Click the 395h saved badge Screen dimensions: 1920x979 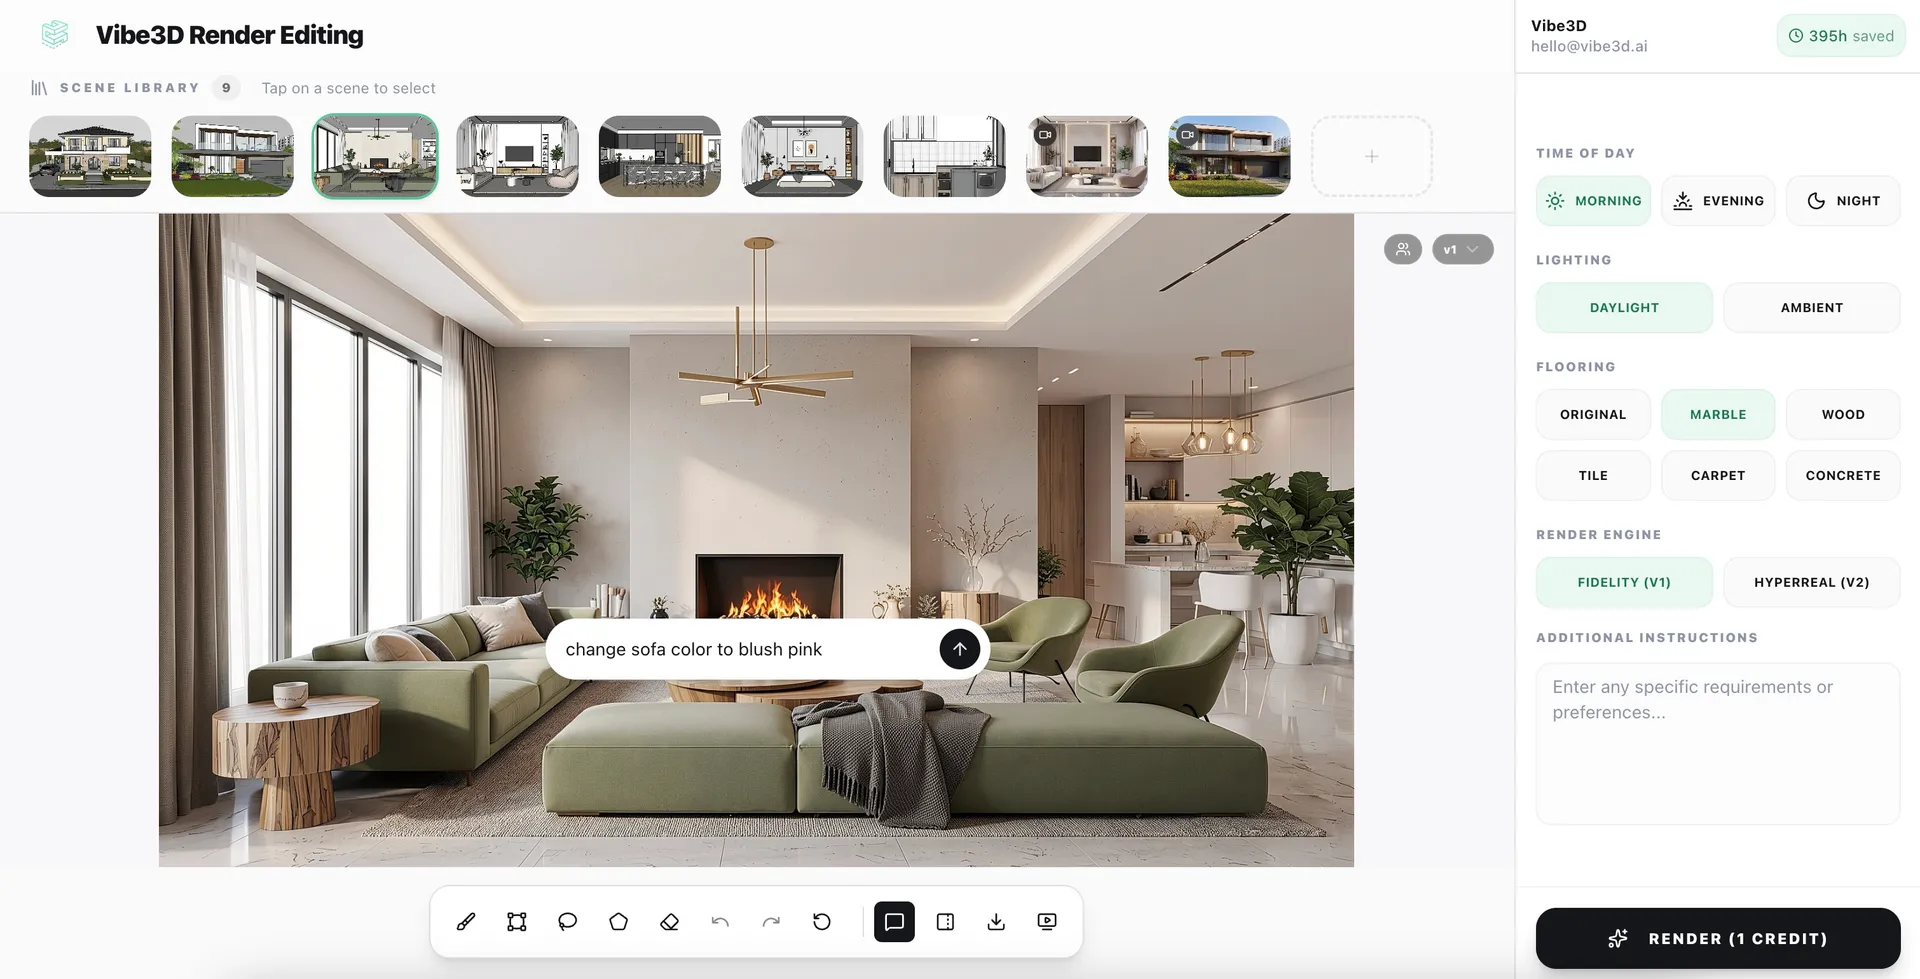click(1841, 35)
